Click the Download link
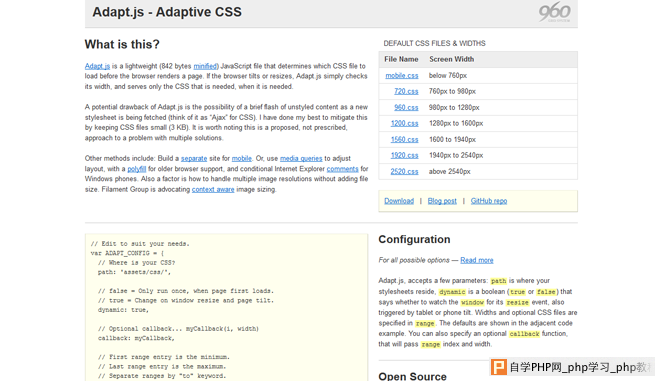This screenshot has width=660, height=381. [399, 201]
